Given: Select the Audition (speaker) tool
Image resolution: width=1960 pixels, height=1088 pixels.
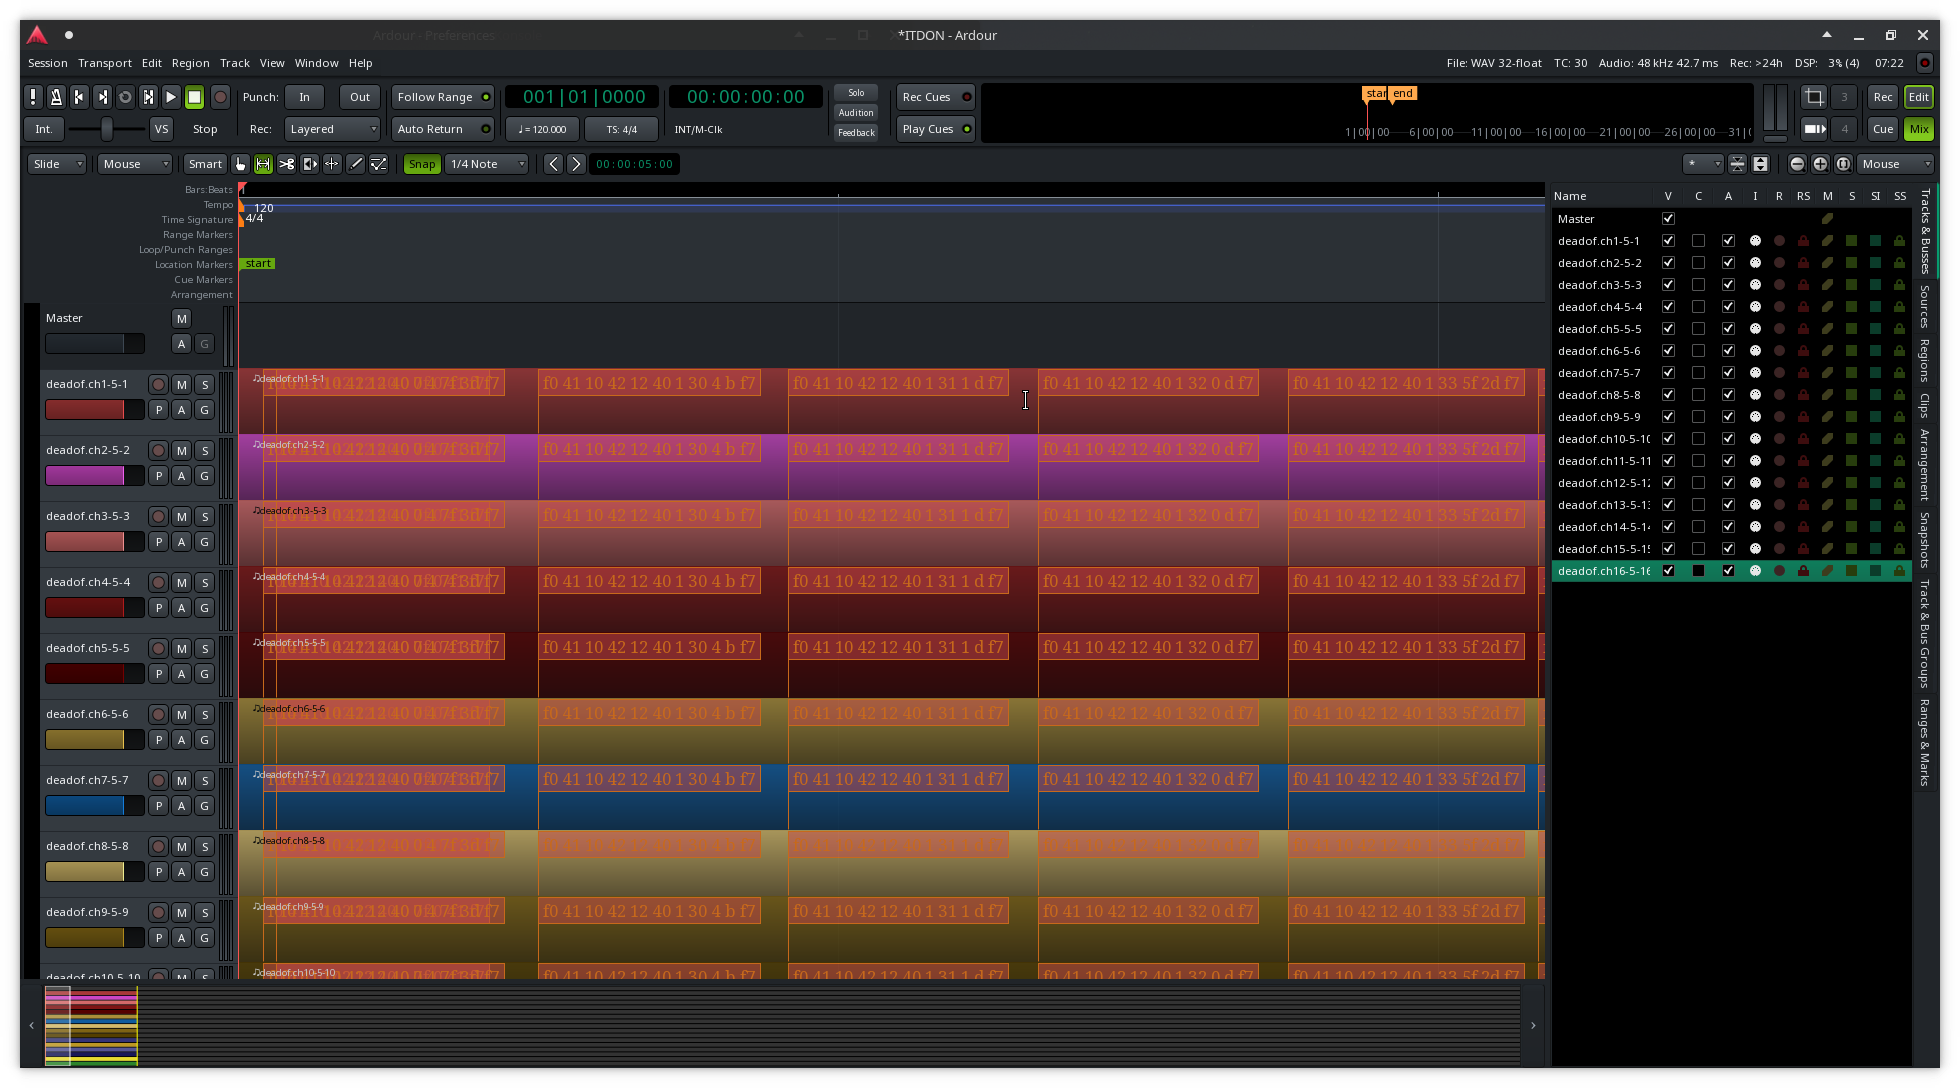Looking at the screenshot, I should click(x=310, y=164).
